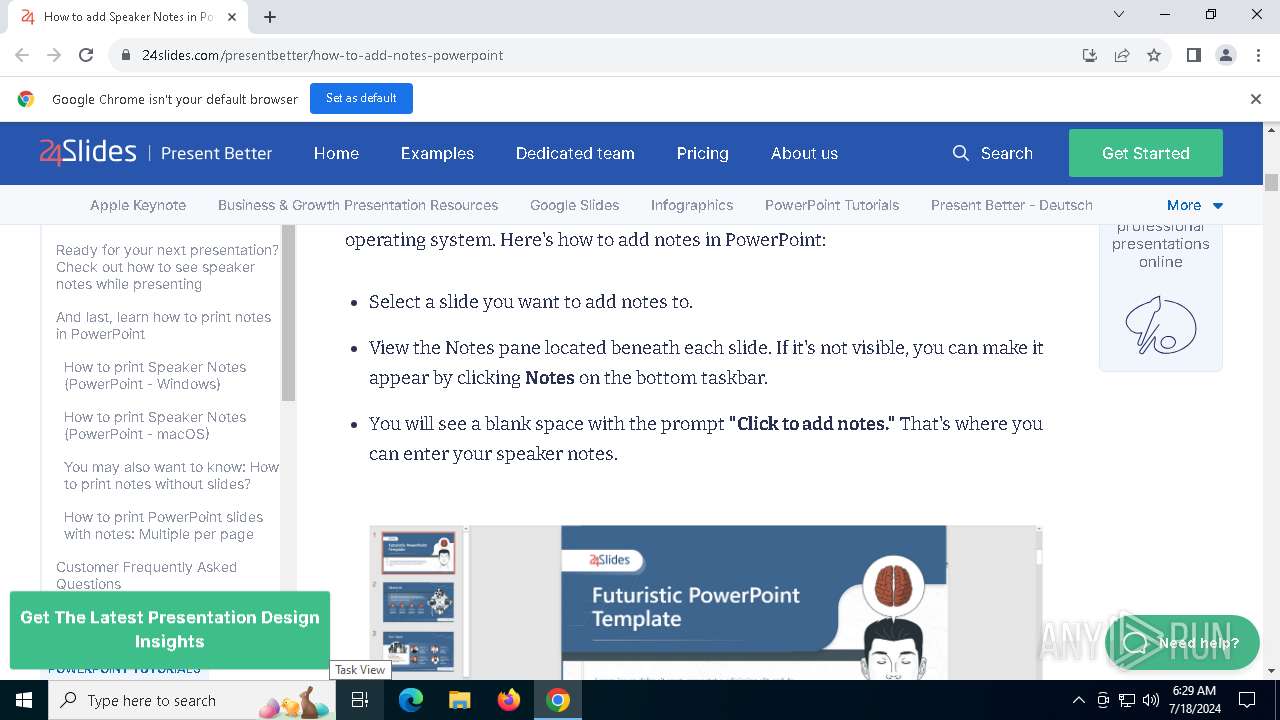The height and width of the screenshot is (720, 1280).
Task: Open 'Ready for your next presentation?' sidebar link
Action: [x=167, y=267]
